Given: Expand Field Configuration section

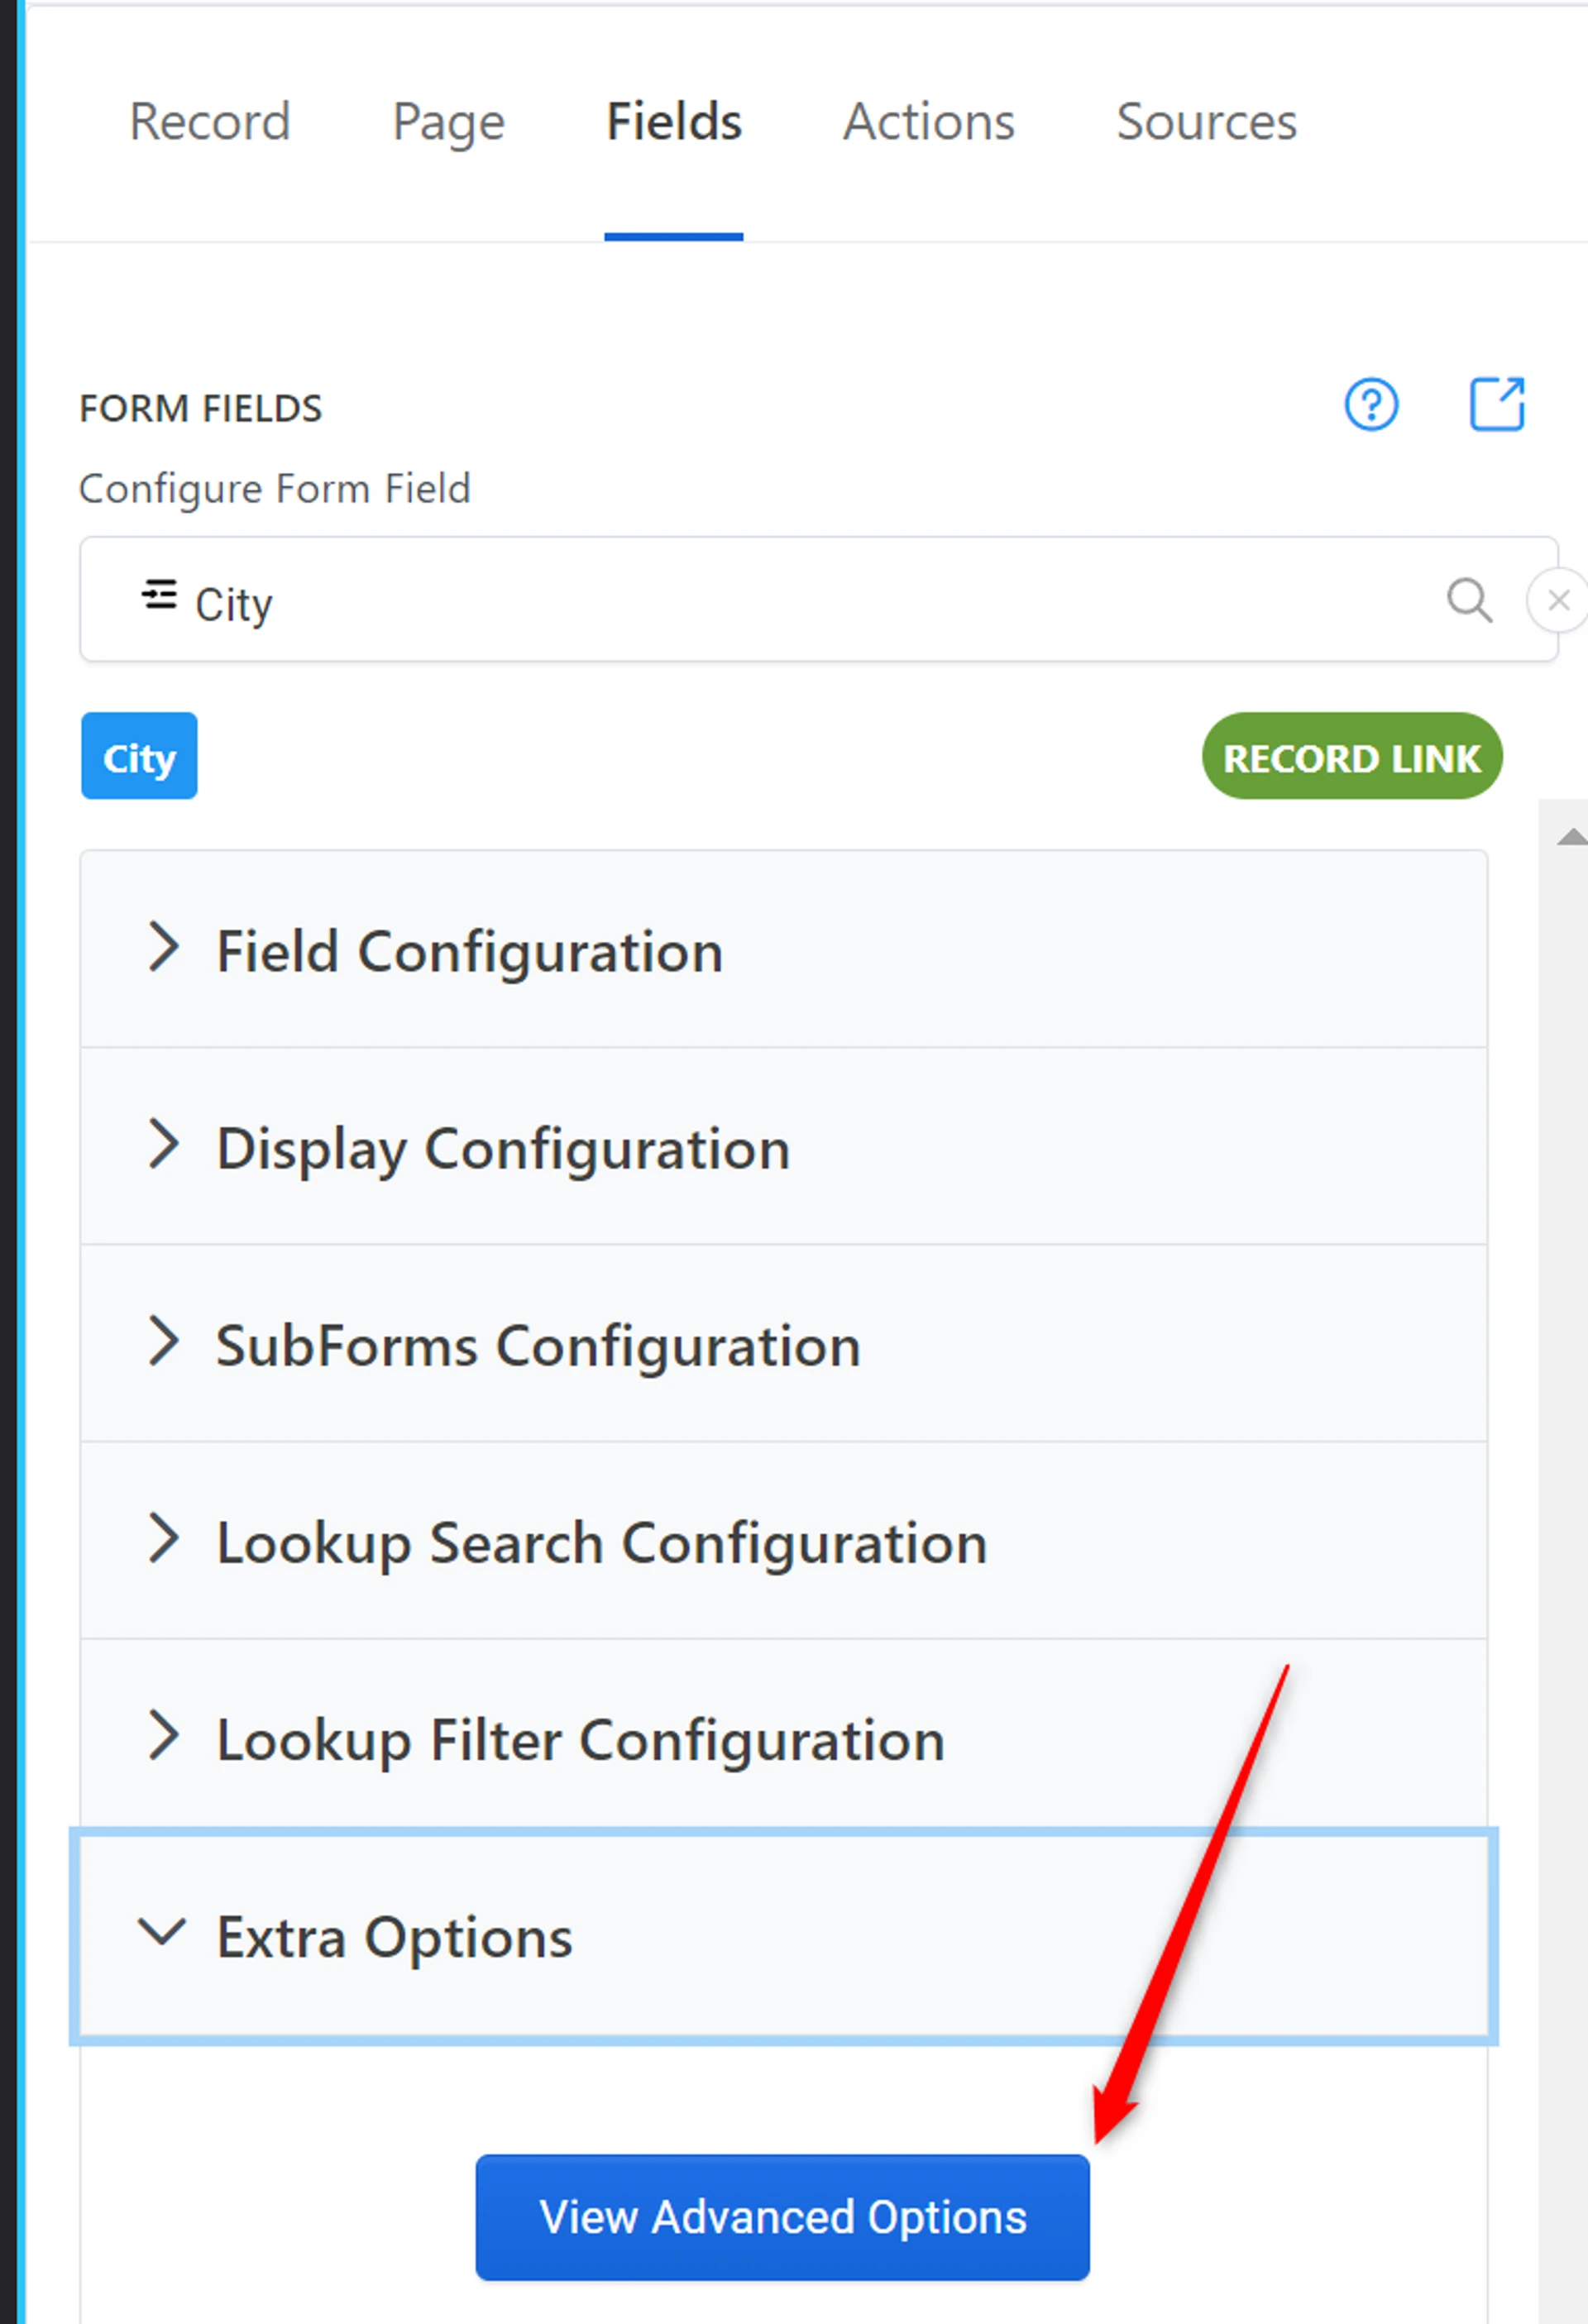Looking at the screenshot, I should [470, 950].
